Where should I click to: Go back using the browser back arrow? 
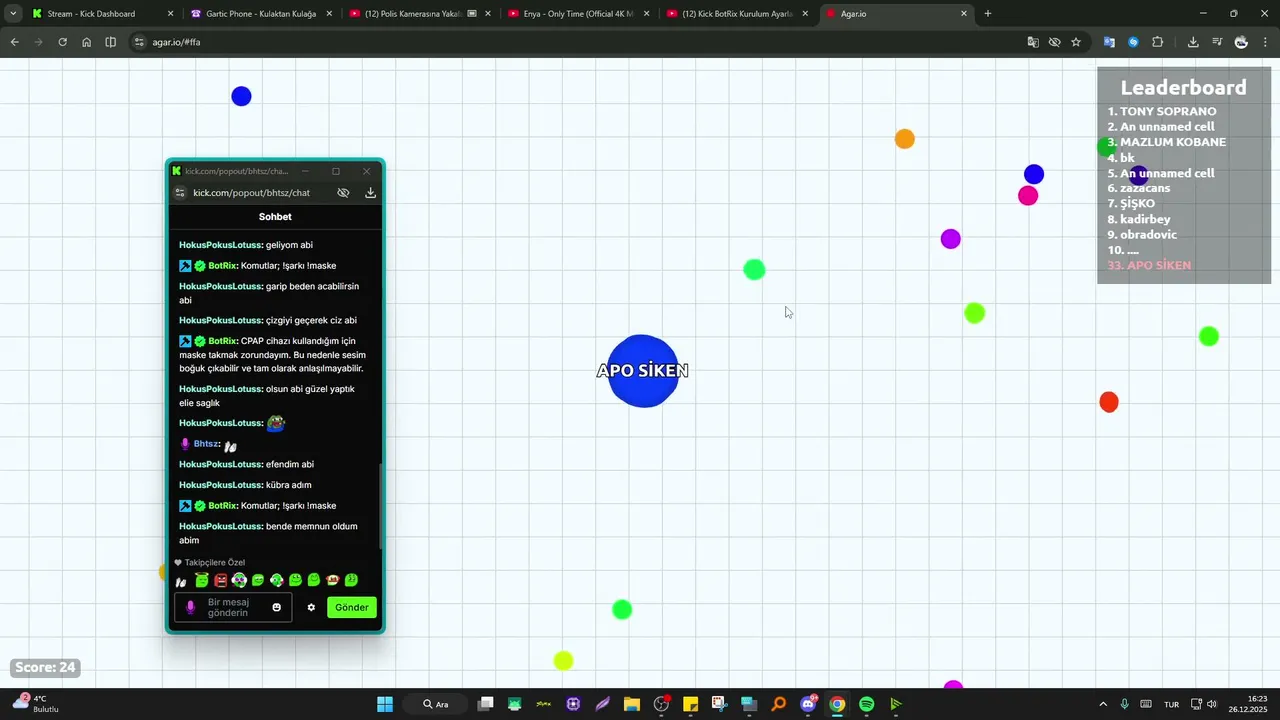(x=14, y=42)
